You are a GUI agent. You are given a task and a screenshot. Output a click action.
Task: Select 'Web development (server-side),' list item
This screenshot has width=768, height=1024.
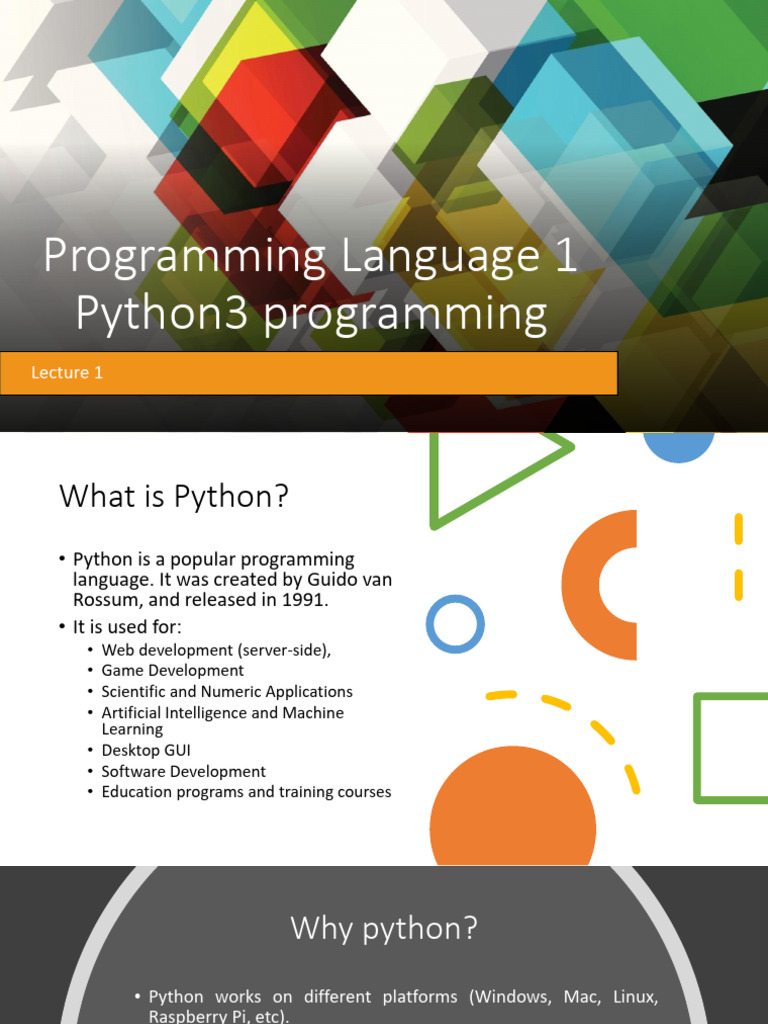[x=216, y=650]
